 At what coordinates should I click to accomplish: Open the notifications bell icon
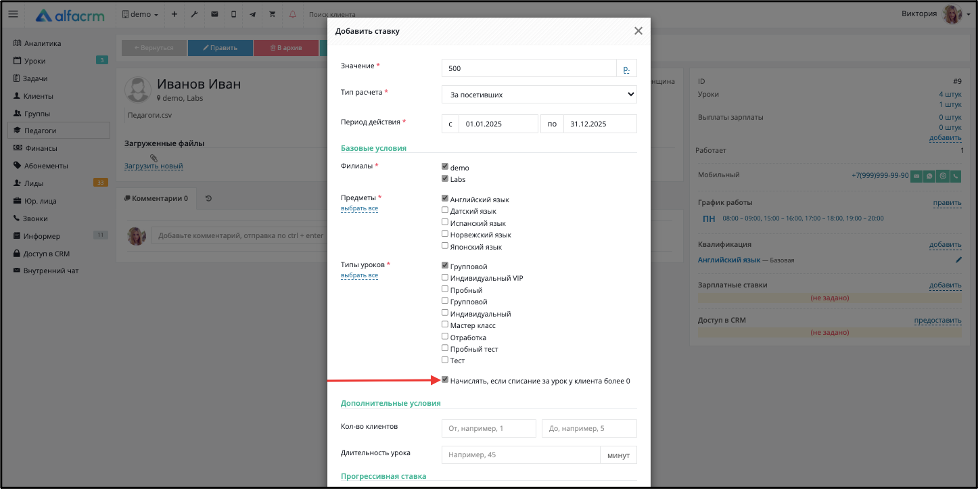tap(292, 14)
